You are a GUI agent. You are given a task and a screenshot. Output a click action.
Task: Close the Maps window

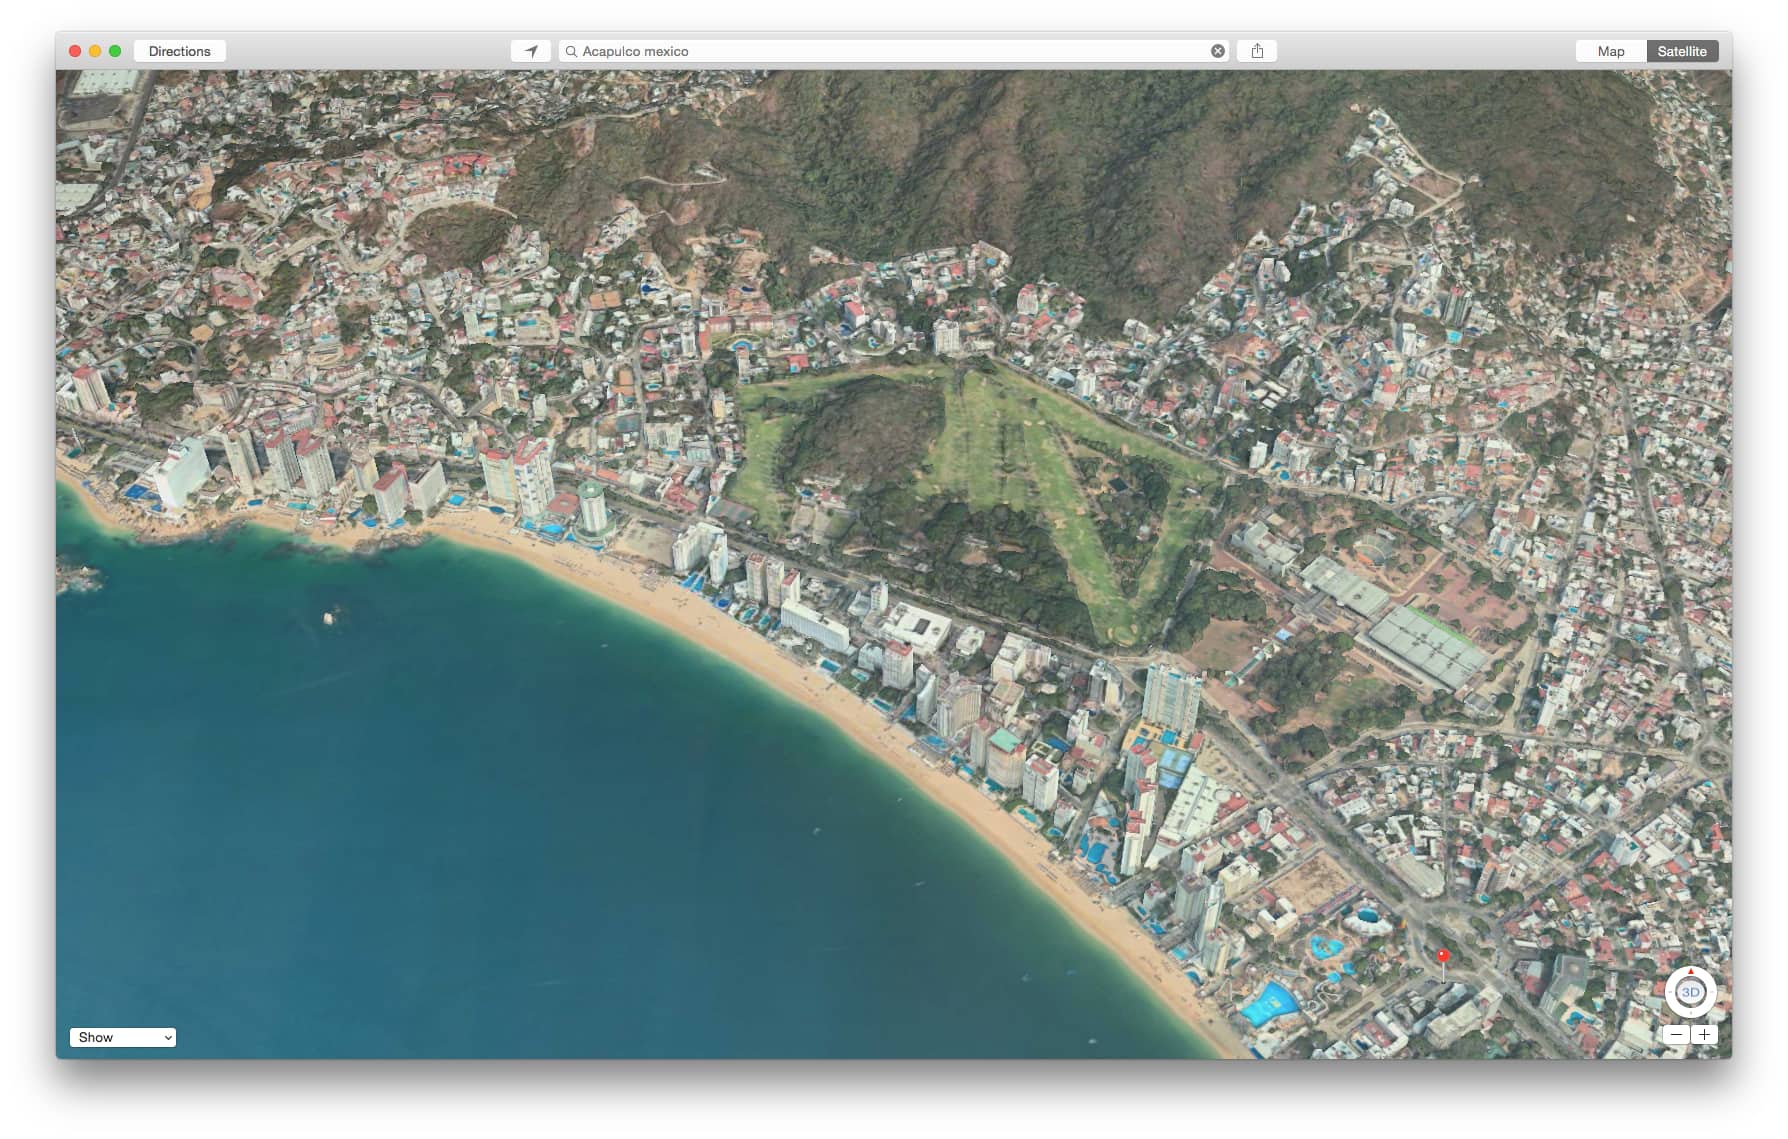(x=75, y=51)
